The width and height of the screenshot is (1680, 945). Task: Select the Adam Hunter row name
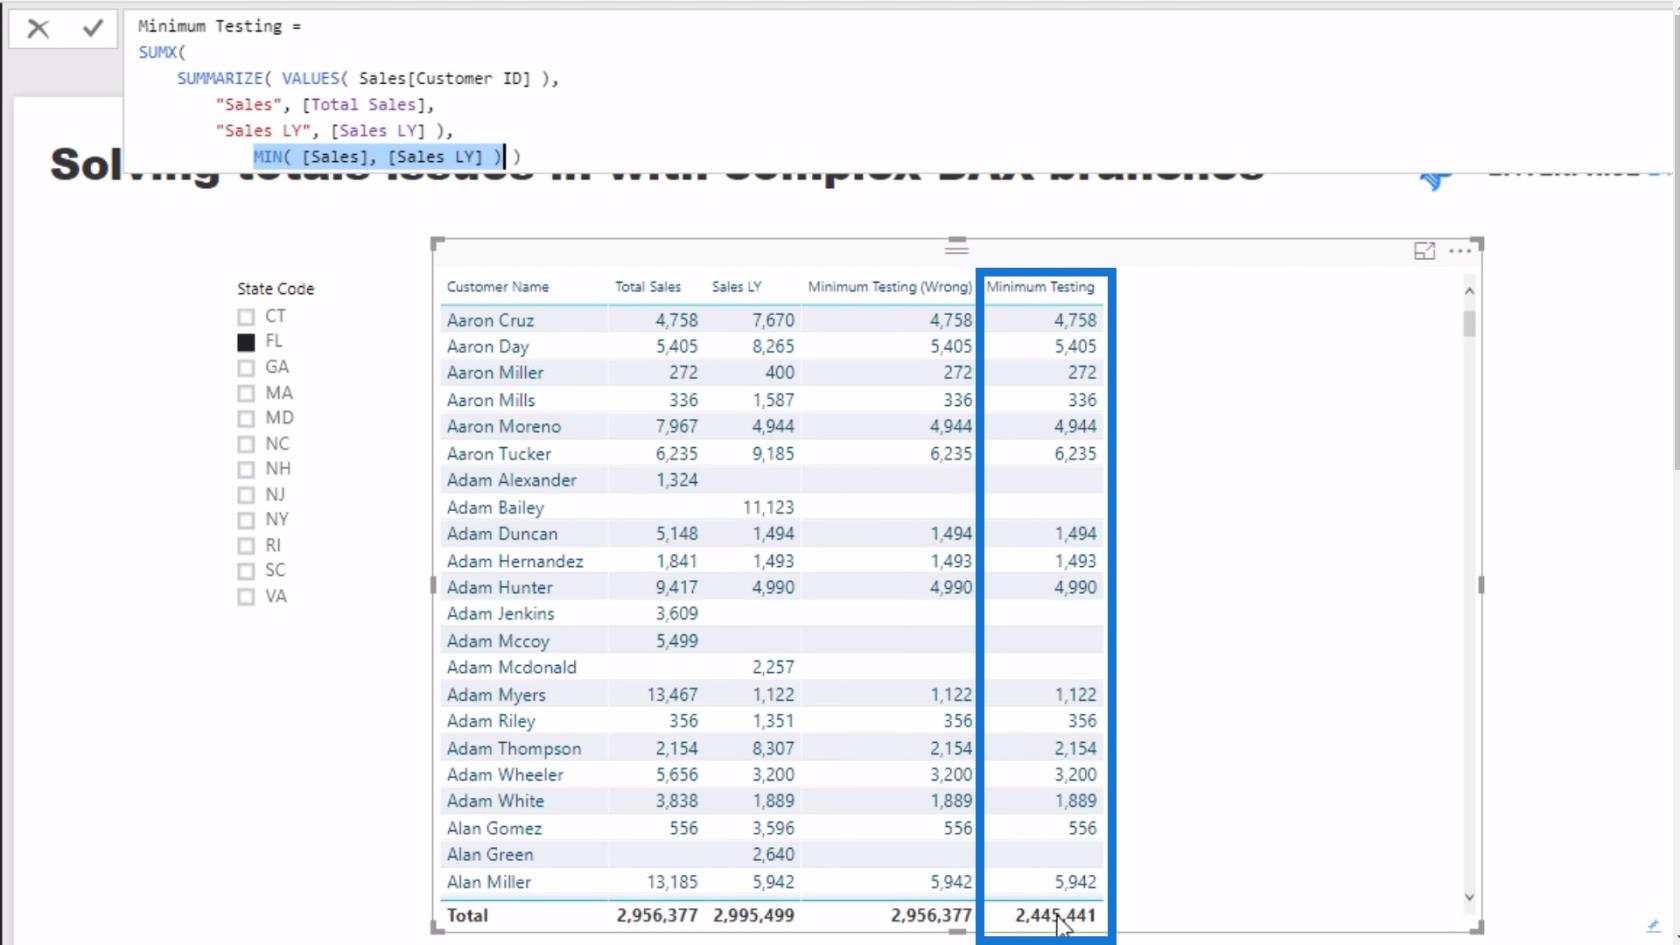pyautogui.click(x=499, y=587)
